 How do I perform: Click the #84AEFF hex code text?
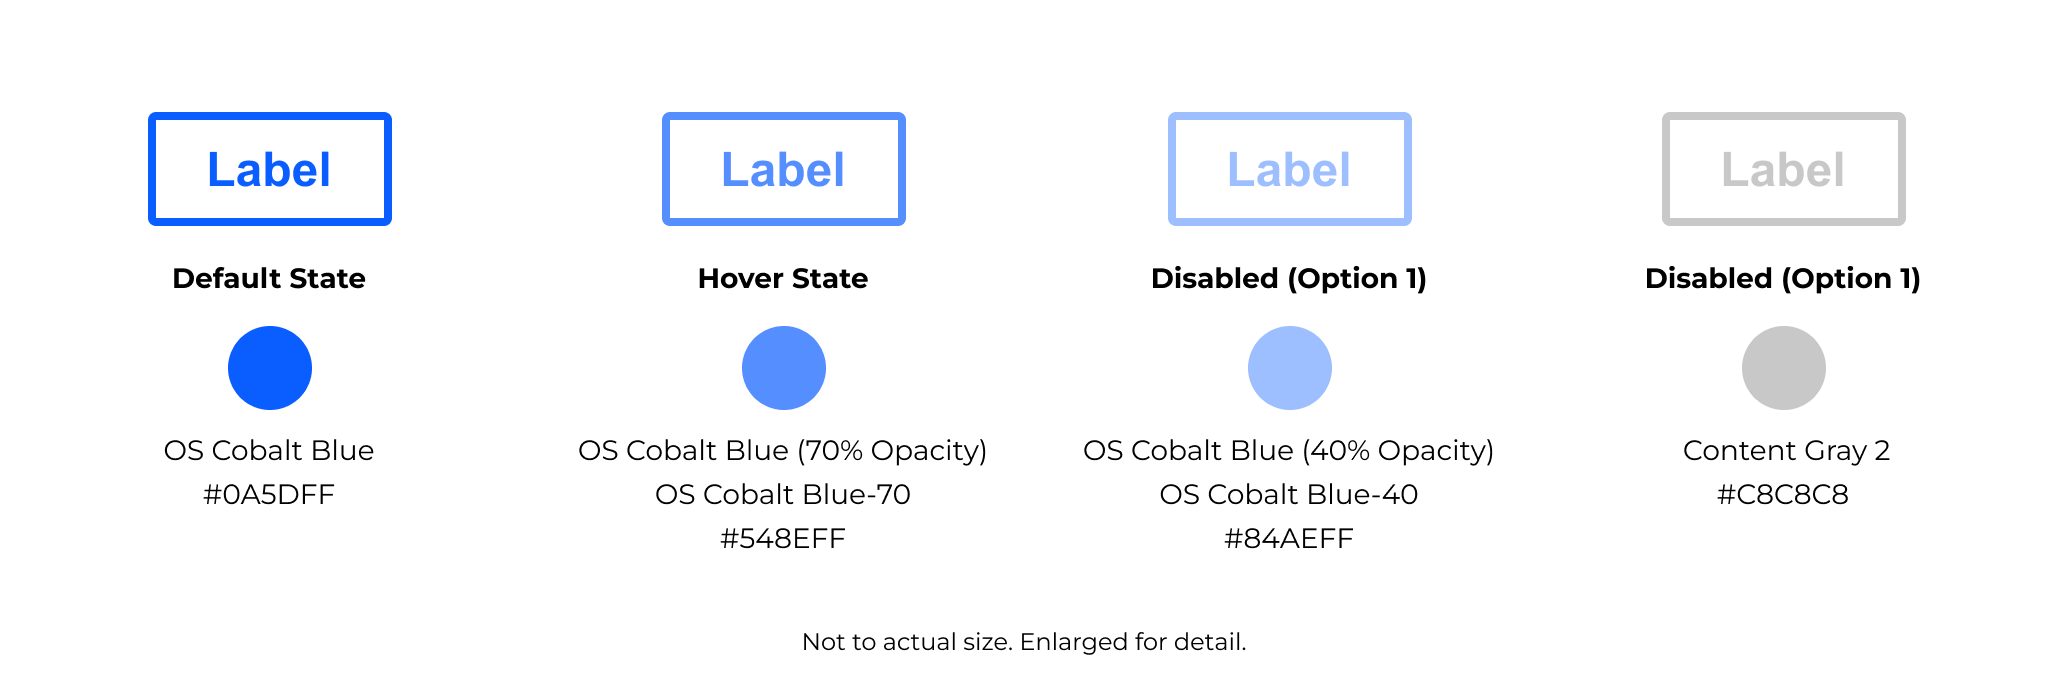1289,538
